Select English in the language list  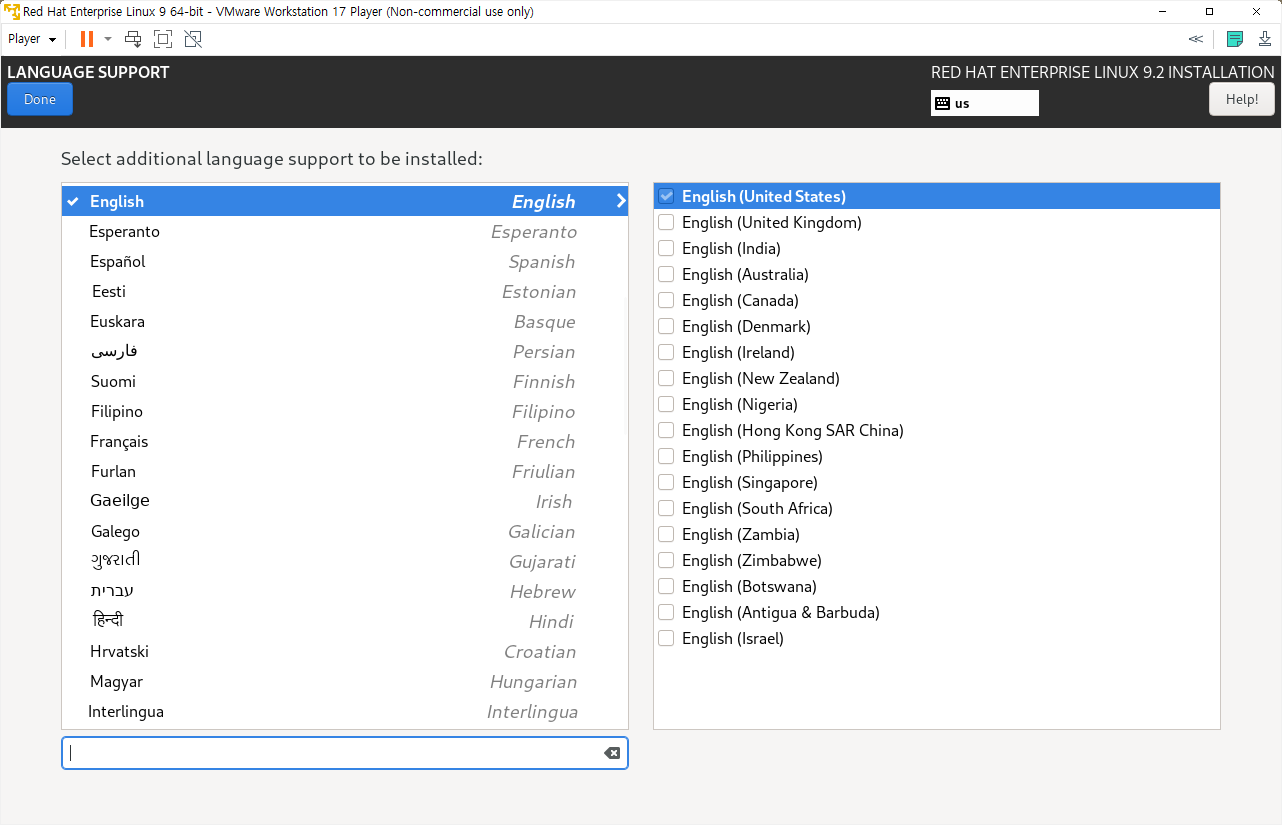pos(345,201)
